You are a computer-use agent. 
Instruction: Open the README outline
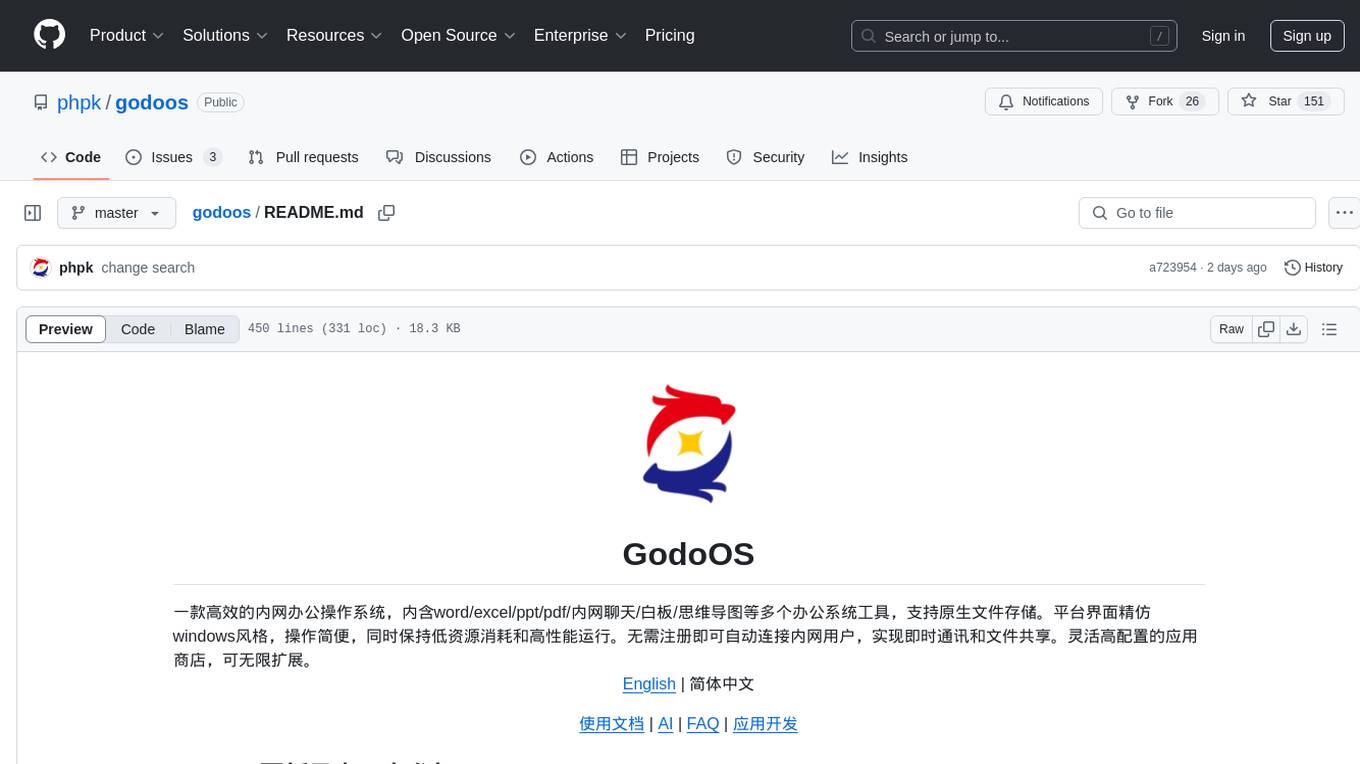(x=1329, y=329)
